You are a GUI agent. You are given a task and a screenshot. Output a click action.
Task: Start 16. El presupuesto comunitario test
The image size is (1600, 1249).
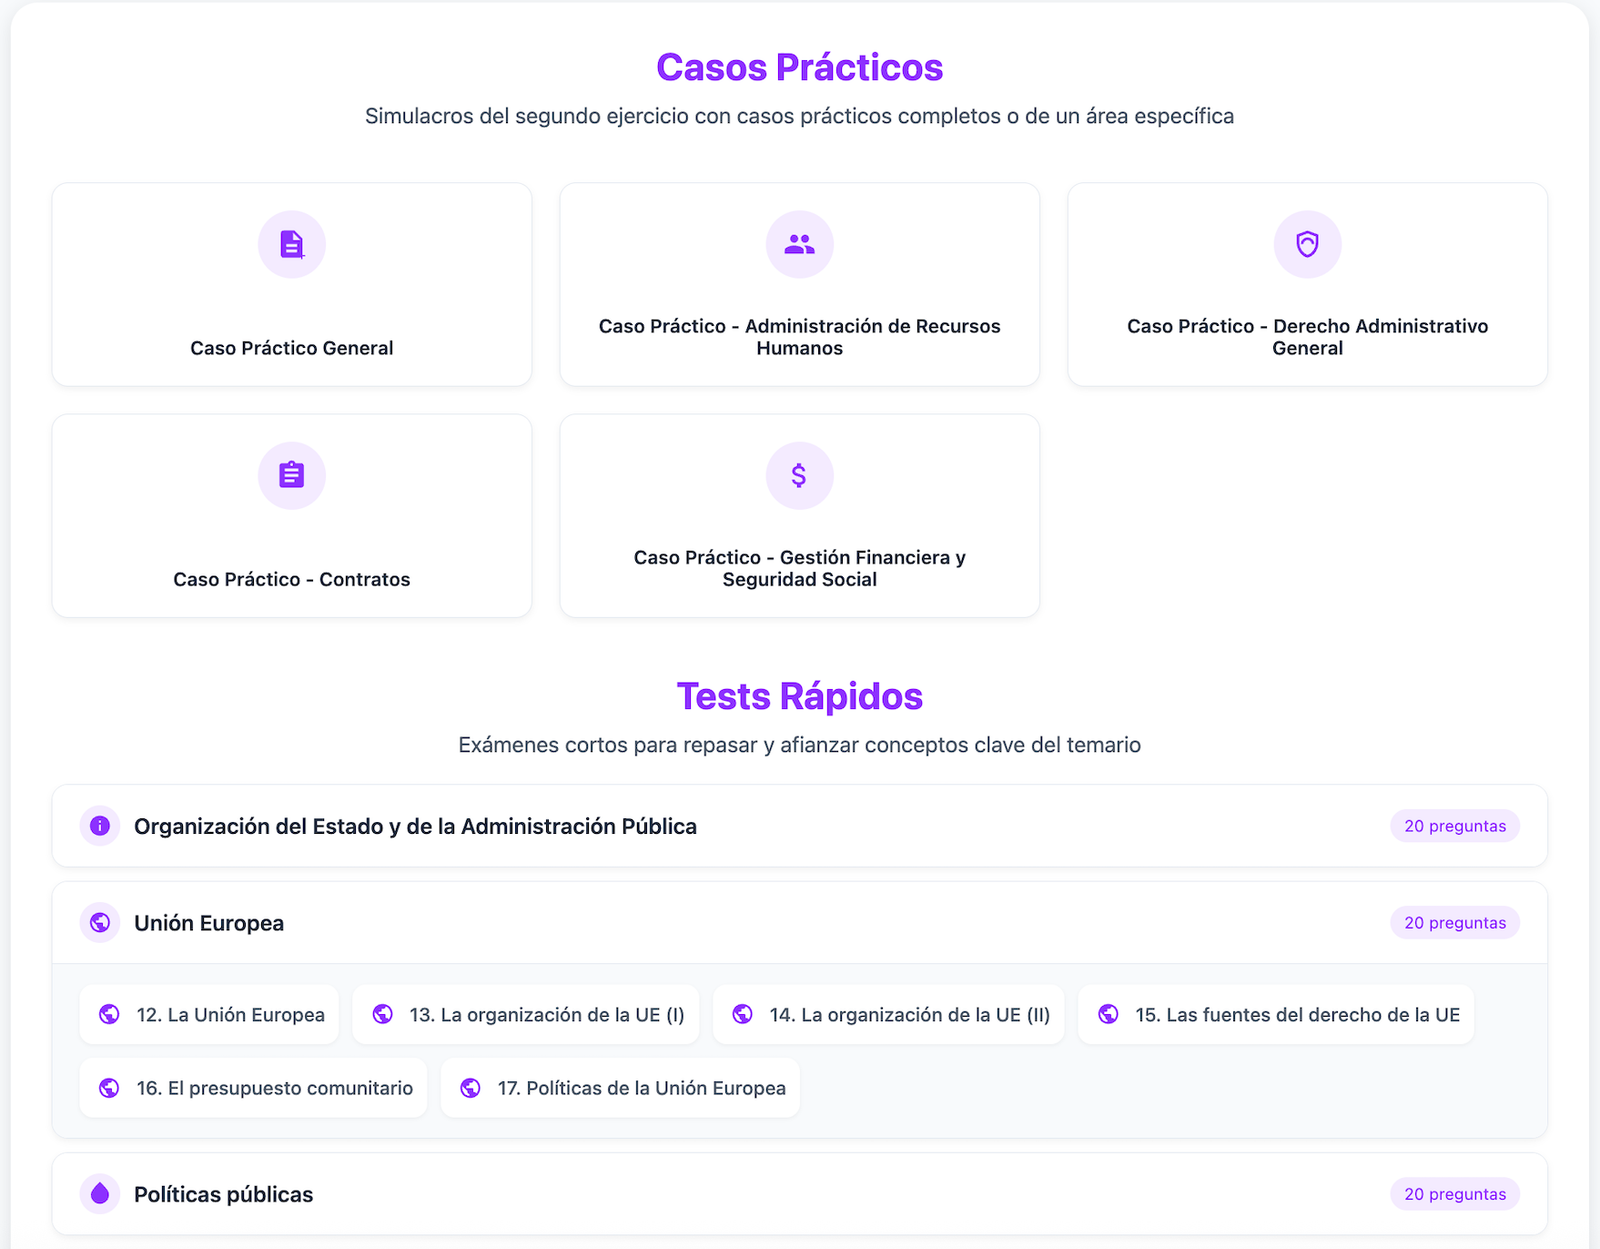254,1088
